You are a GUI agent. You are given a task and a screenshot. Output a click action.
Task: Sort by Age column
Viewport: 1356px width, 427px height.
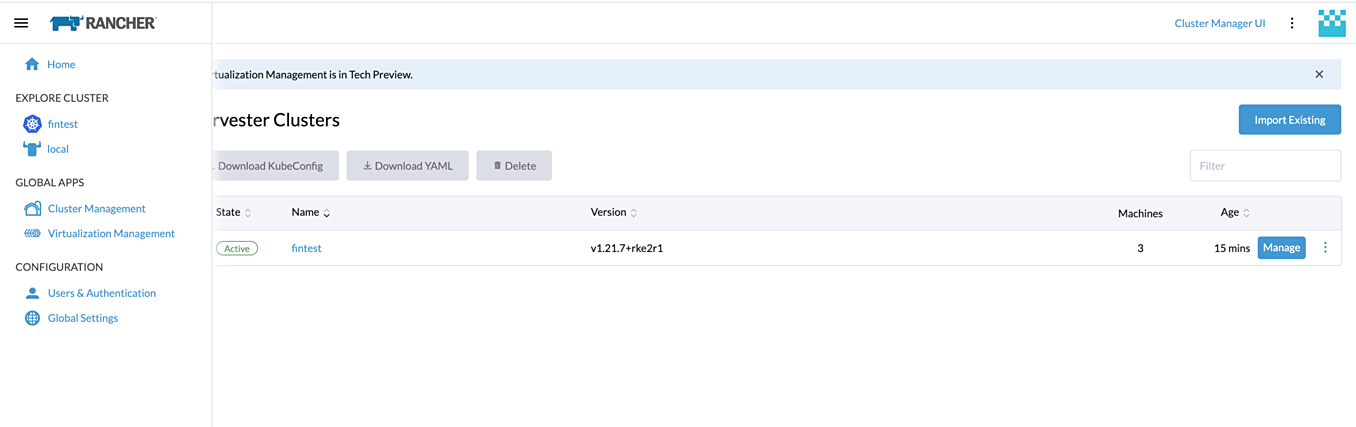[1235, 212]
